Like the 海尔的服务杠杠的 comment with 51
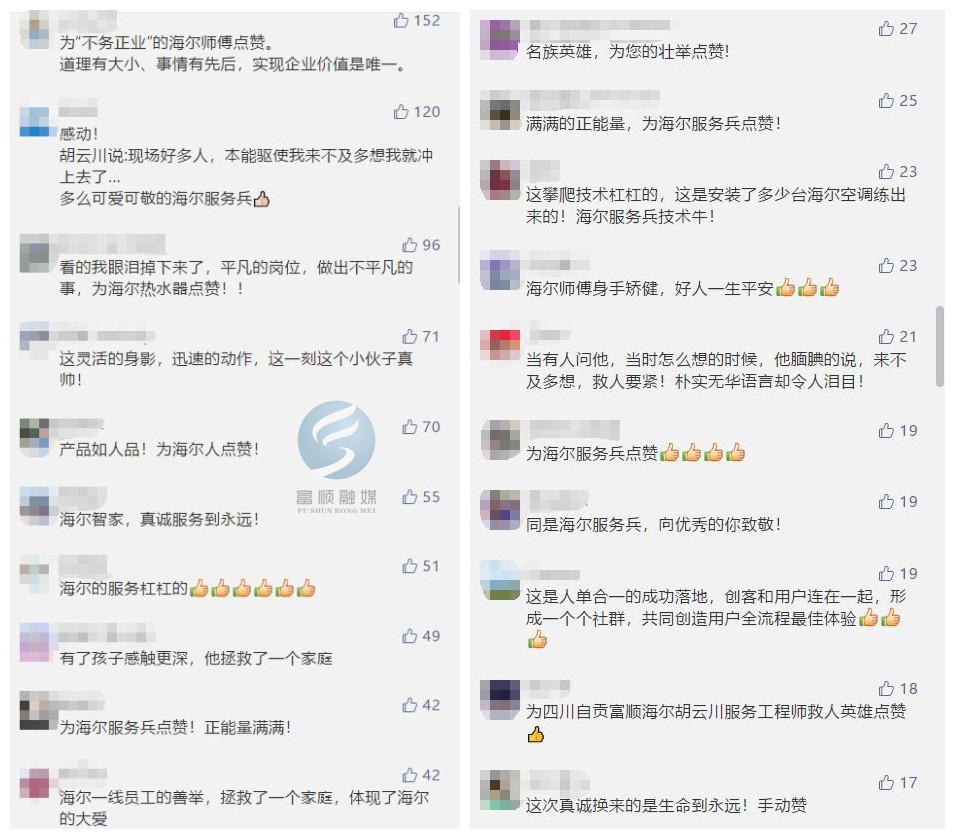 (x=409, y=566)
